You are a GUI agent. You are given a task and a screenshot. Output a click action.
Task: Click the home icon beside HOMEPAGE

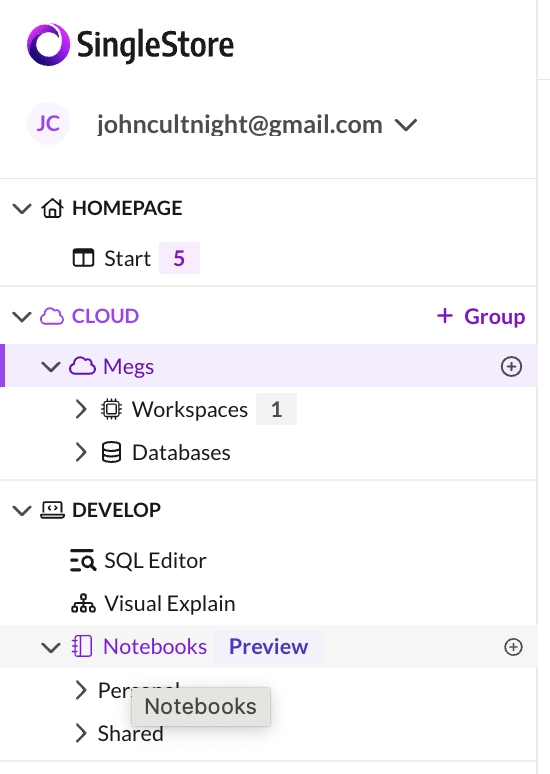coord(52,208)
